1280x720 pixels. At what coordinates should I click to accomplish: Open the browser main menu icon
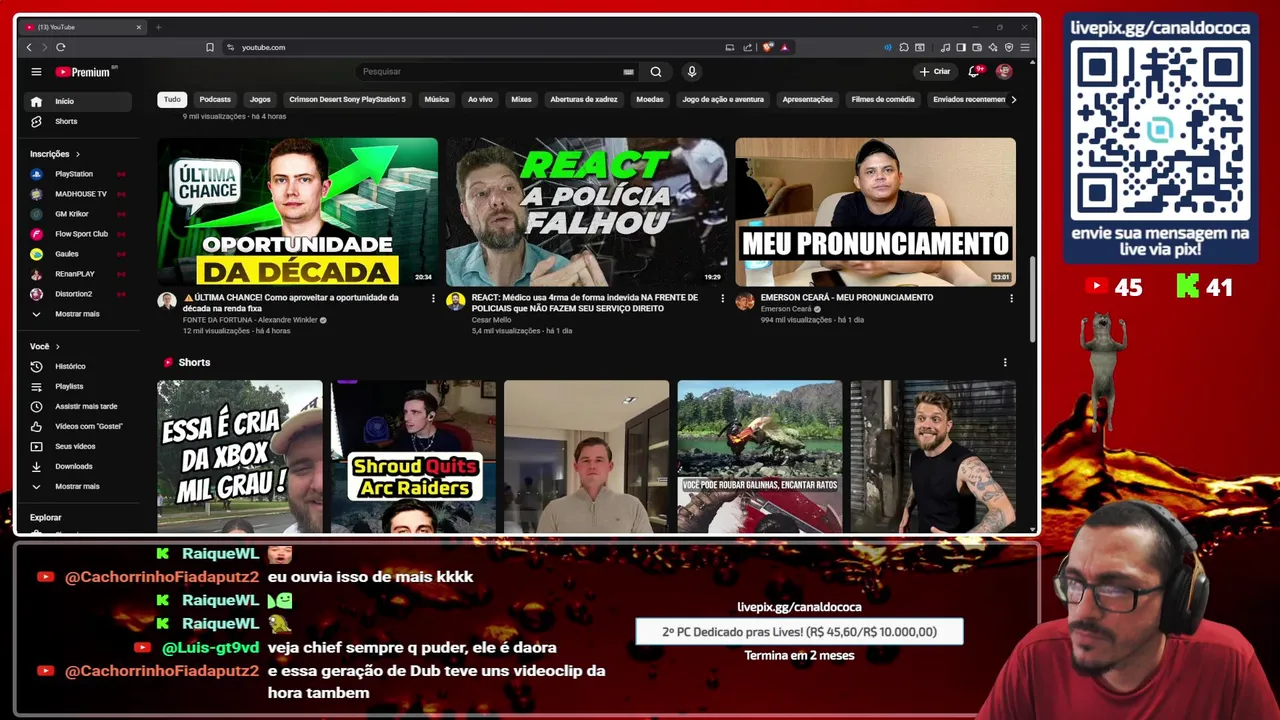pos(1025,47)
